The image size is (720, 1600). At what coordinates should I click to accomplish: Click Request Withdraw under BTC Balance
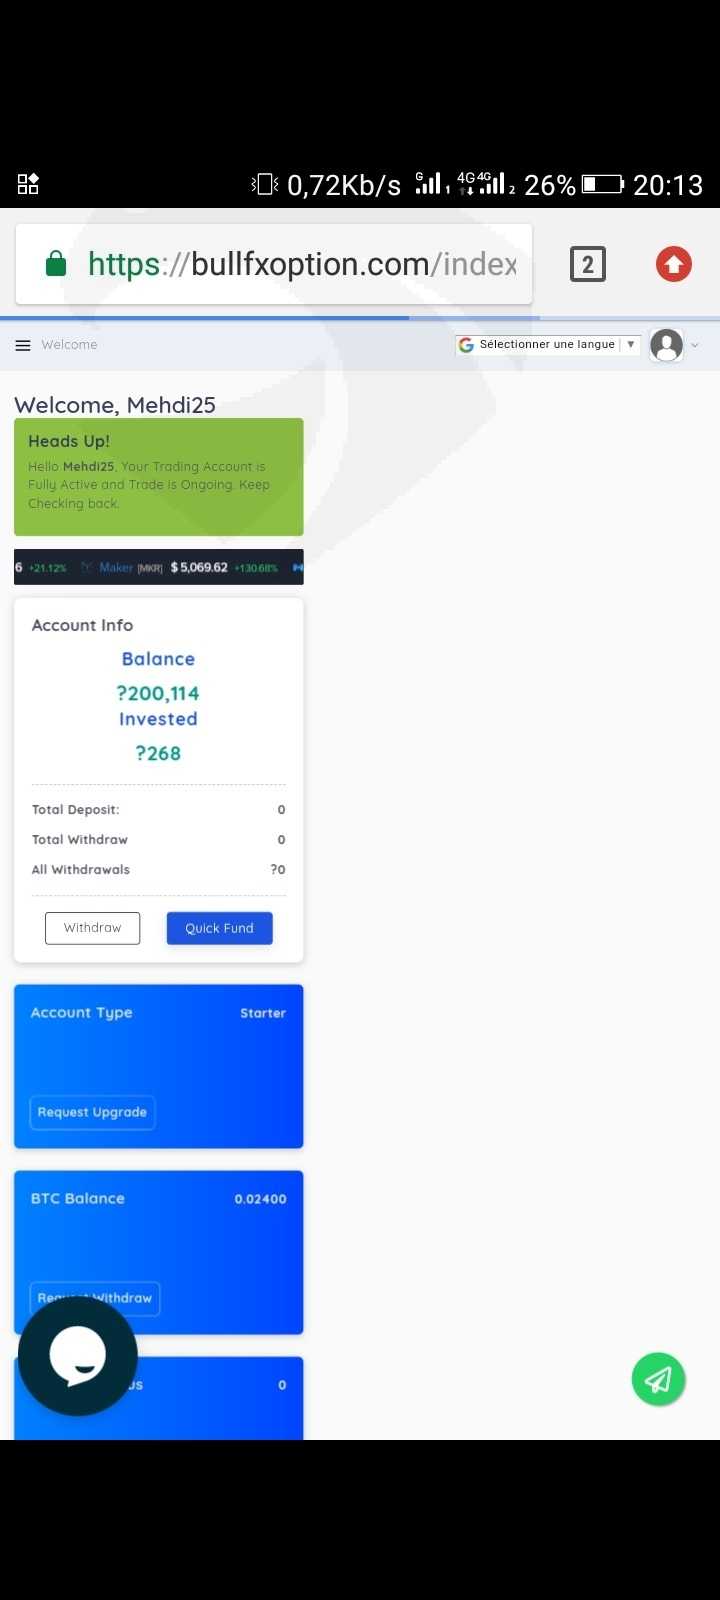(x=95, y=1298)
